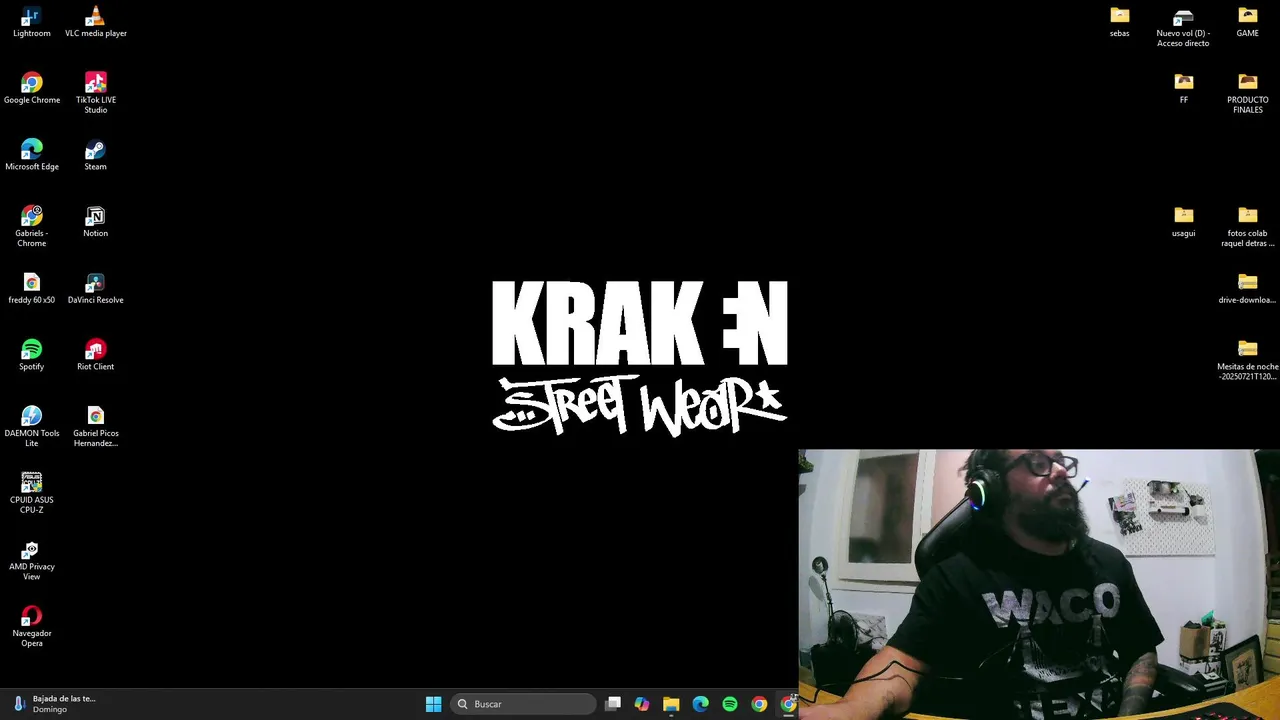Image resolution: width=1280 pixels, height=720 pixels.
Task: Select the Steam desktop shortcut
Action: [95, 155]
